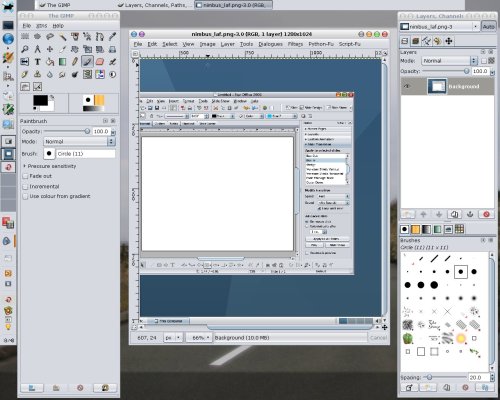This screenshot has width=500, height=400.
Task: Open the Select menu in image window
Action: point(170,44)
